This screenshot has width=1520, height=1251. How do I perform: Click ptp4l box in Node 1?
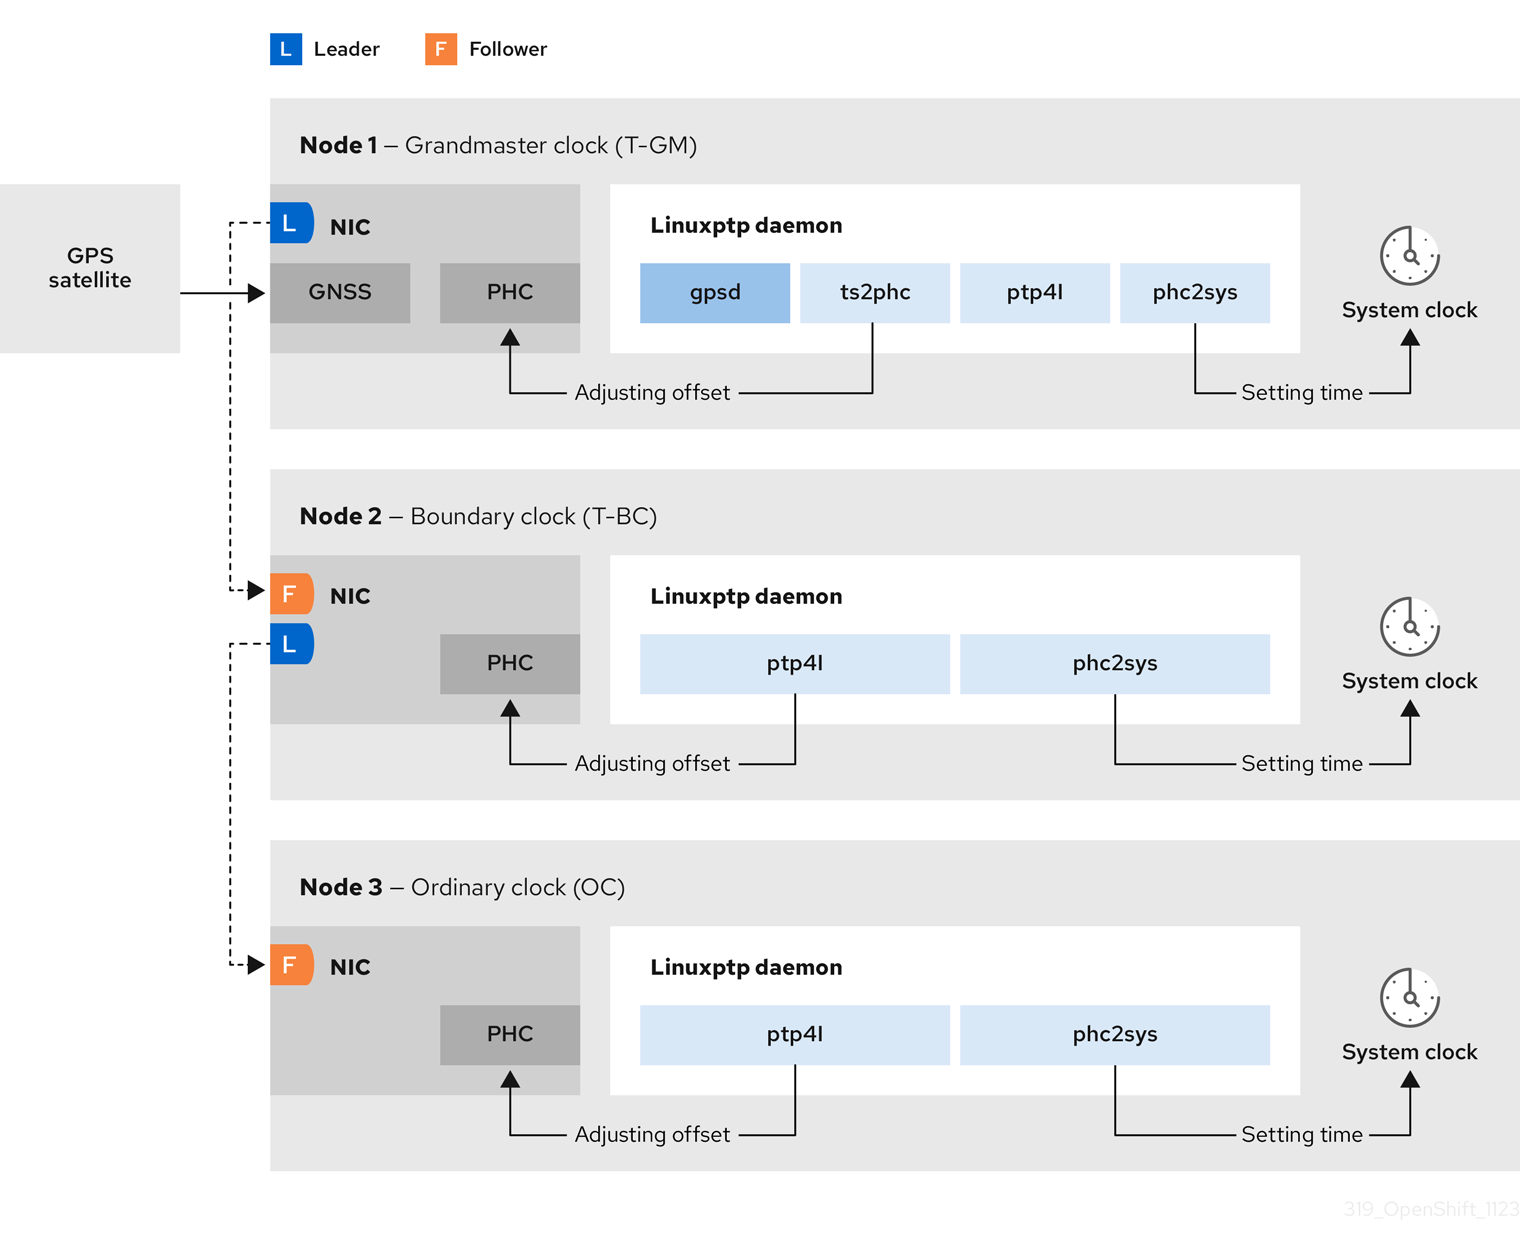1035,293
